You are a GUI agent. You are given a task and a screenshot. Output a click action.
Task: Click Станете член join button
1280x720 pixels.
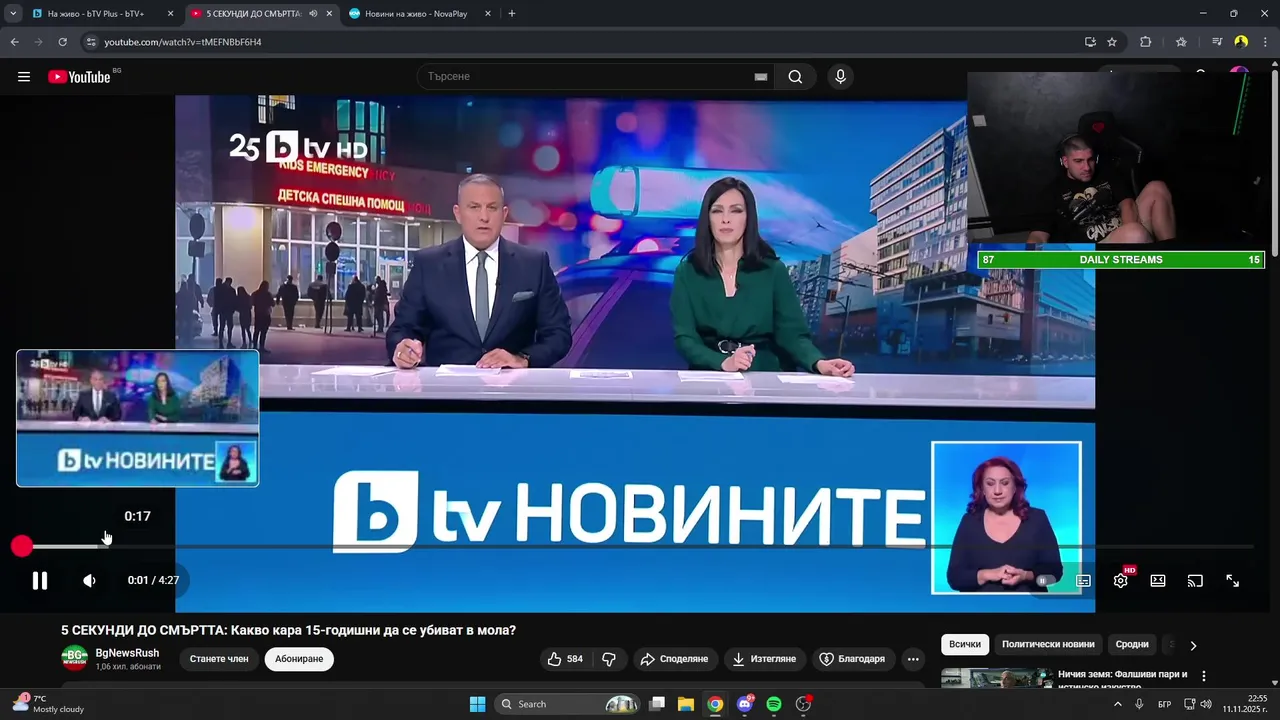pos(219,659)
